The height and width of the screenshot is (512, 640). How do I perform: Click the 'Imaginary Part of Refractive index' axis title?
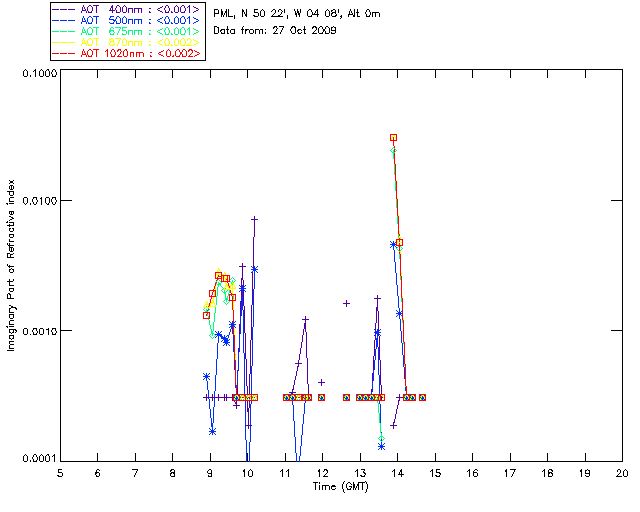(x=11, y=265)
